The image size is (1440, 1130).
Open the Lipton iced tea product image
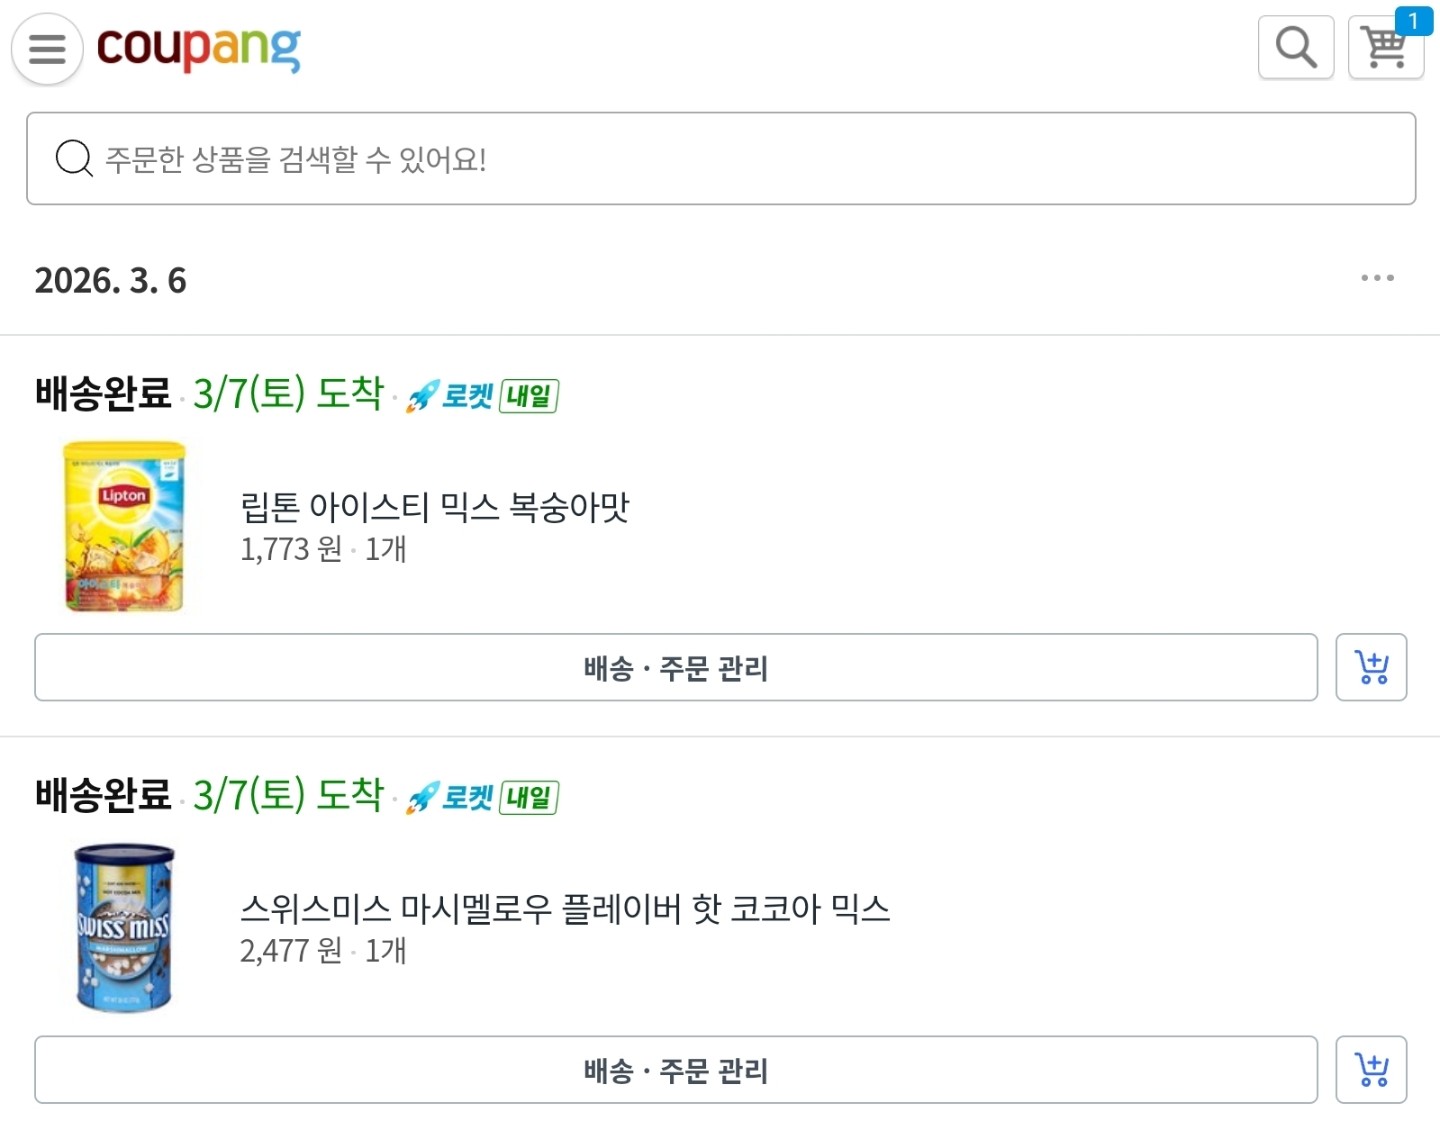tap(124, 527)
